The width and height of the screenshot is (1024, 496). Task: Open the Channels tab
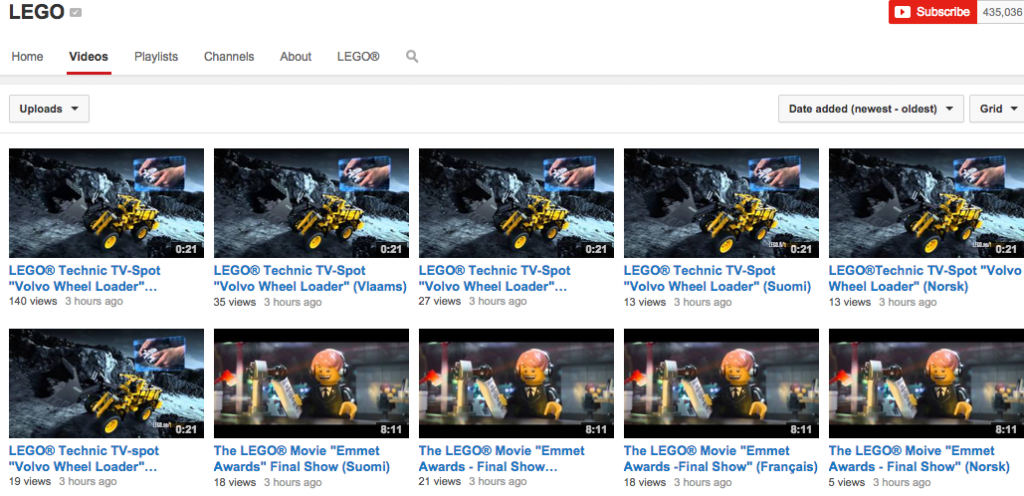[229, 57]
